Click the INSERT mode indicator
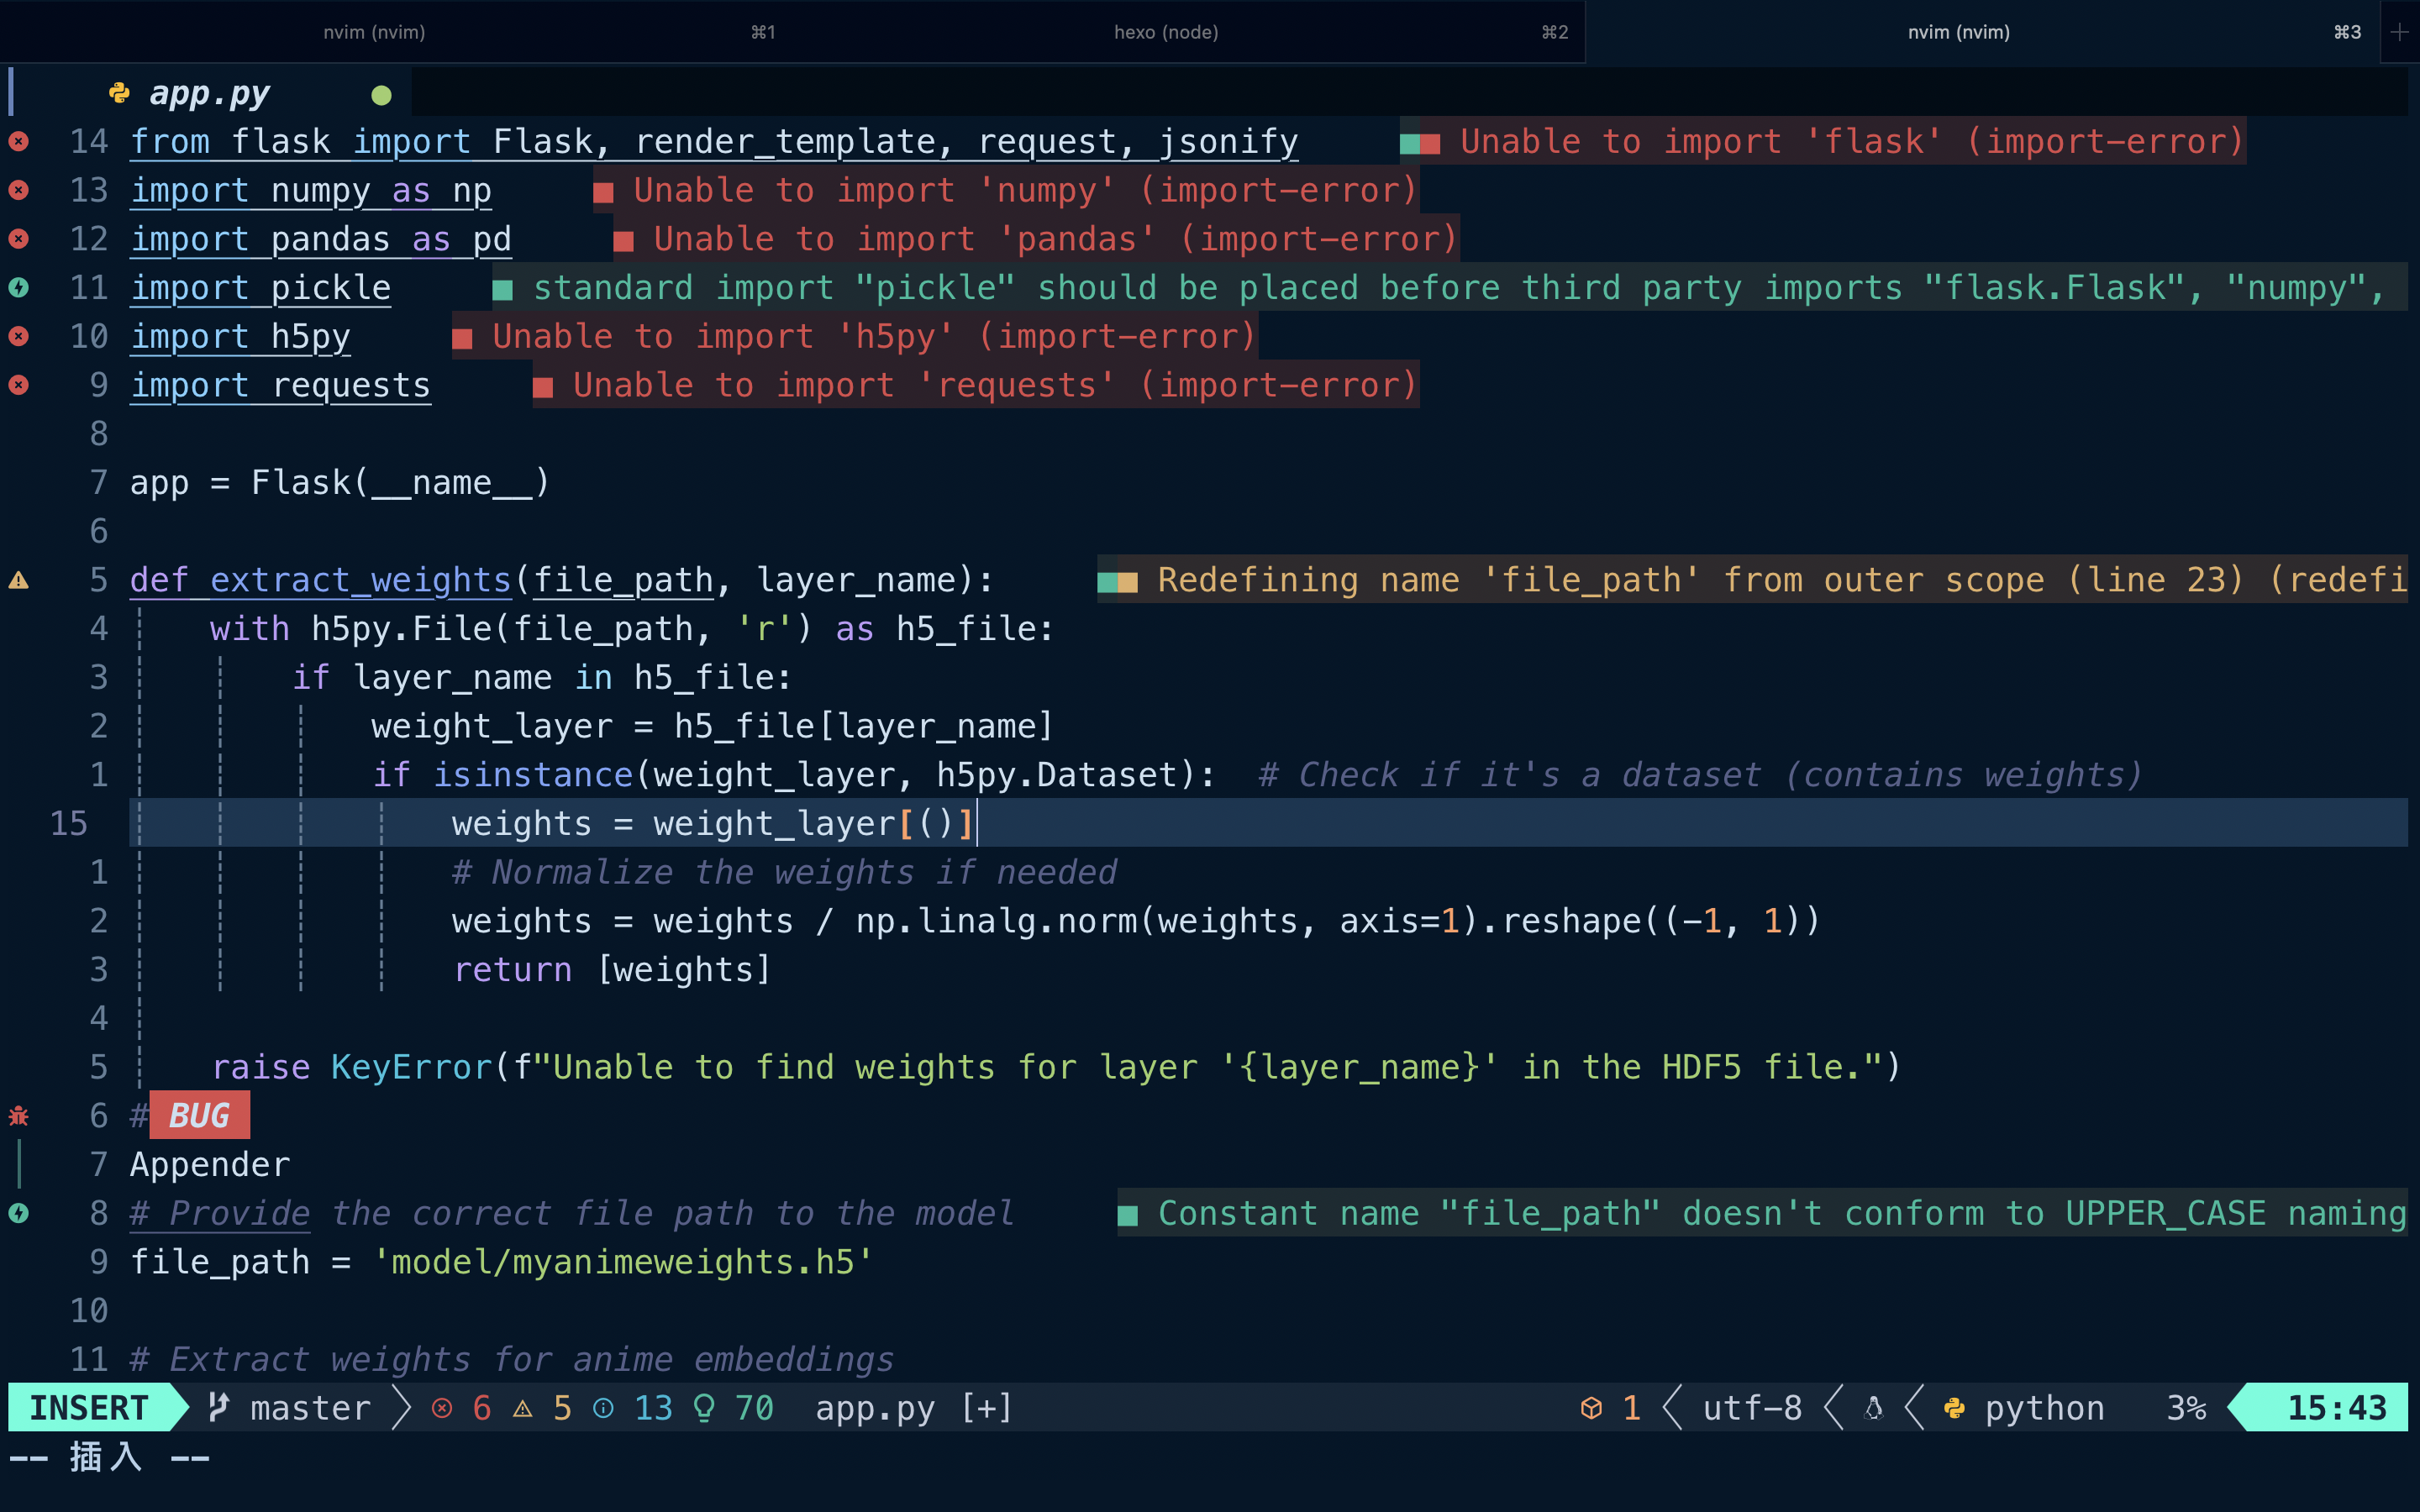The width and height of the screenshot is (2420, 1512). (x=88, y=1408)
